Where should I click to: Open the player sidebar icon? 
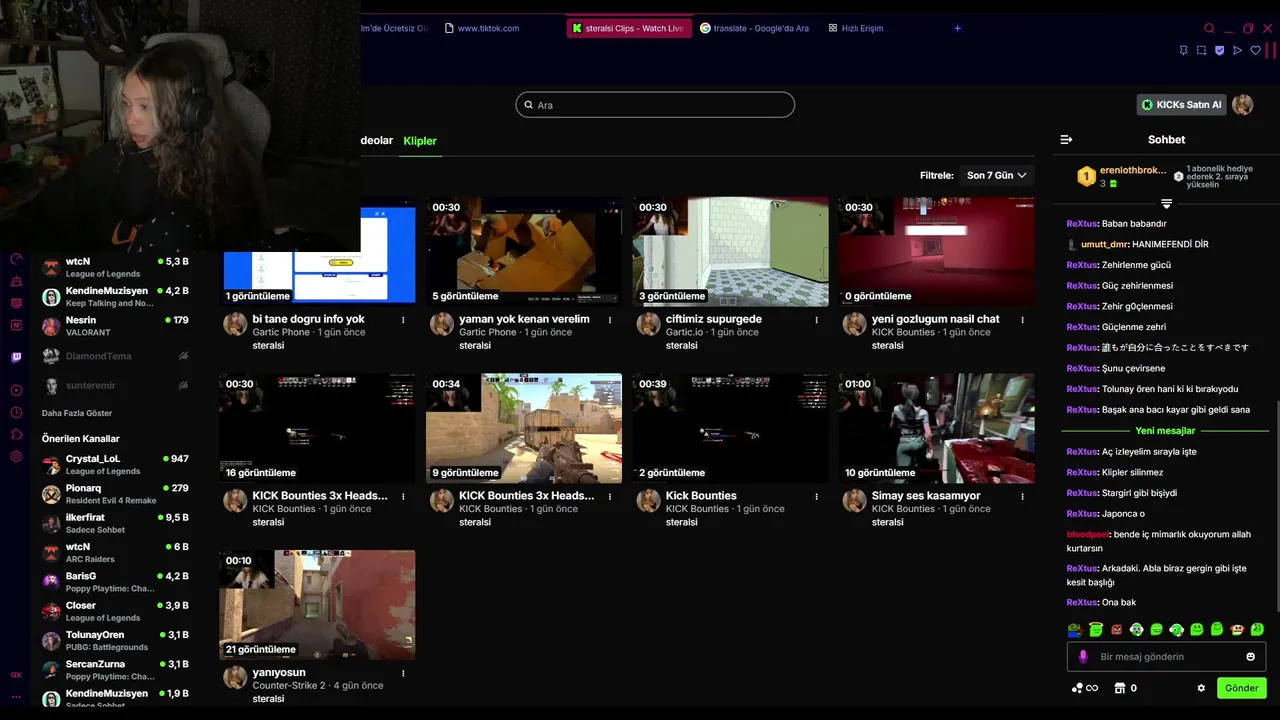pyautogui.click(x=16, y=391)
